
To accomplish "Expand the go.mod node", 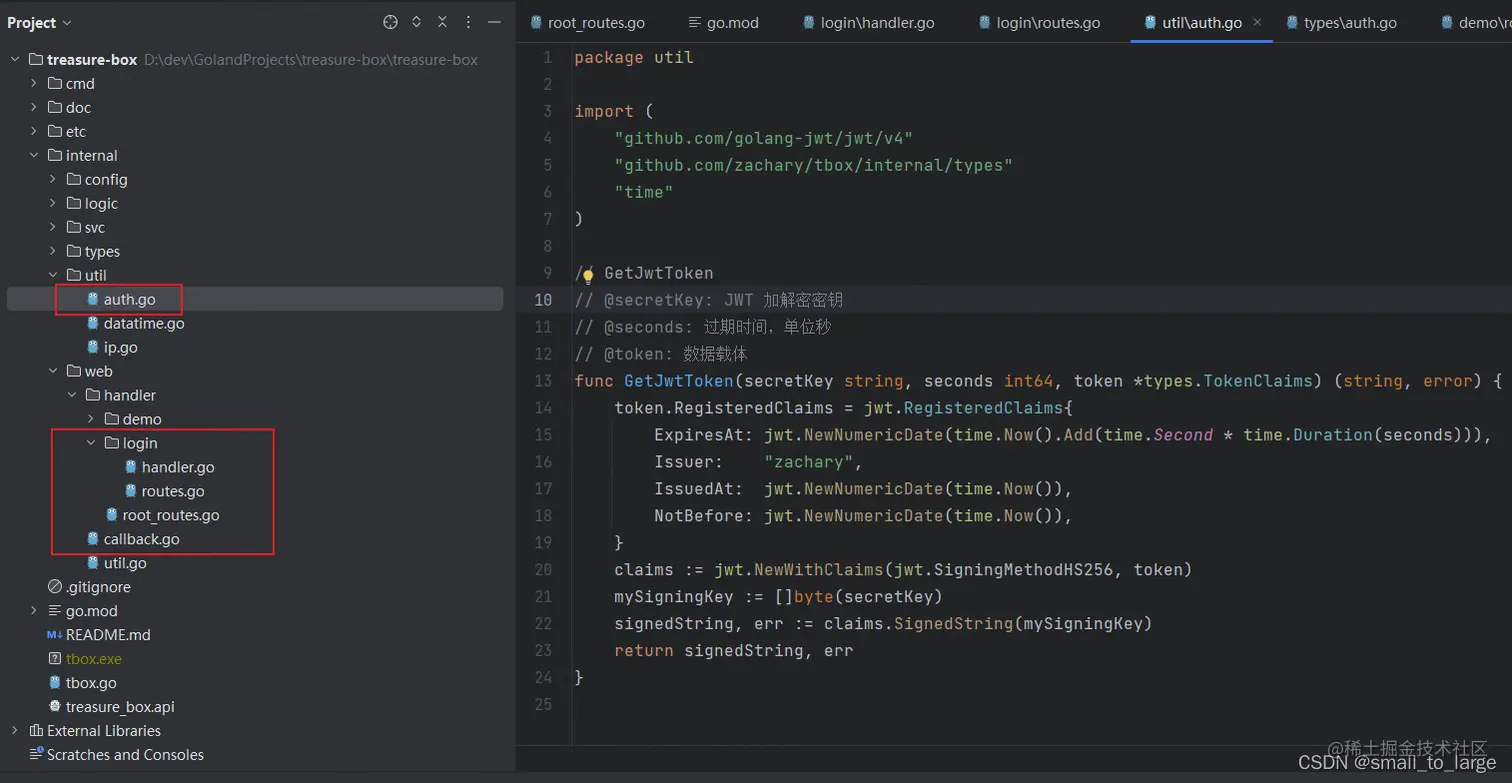I will [34, 611].
